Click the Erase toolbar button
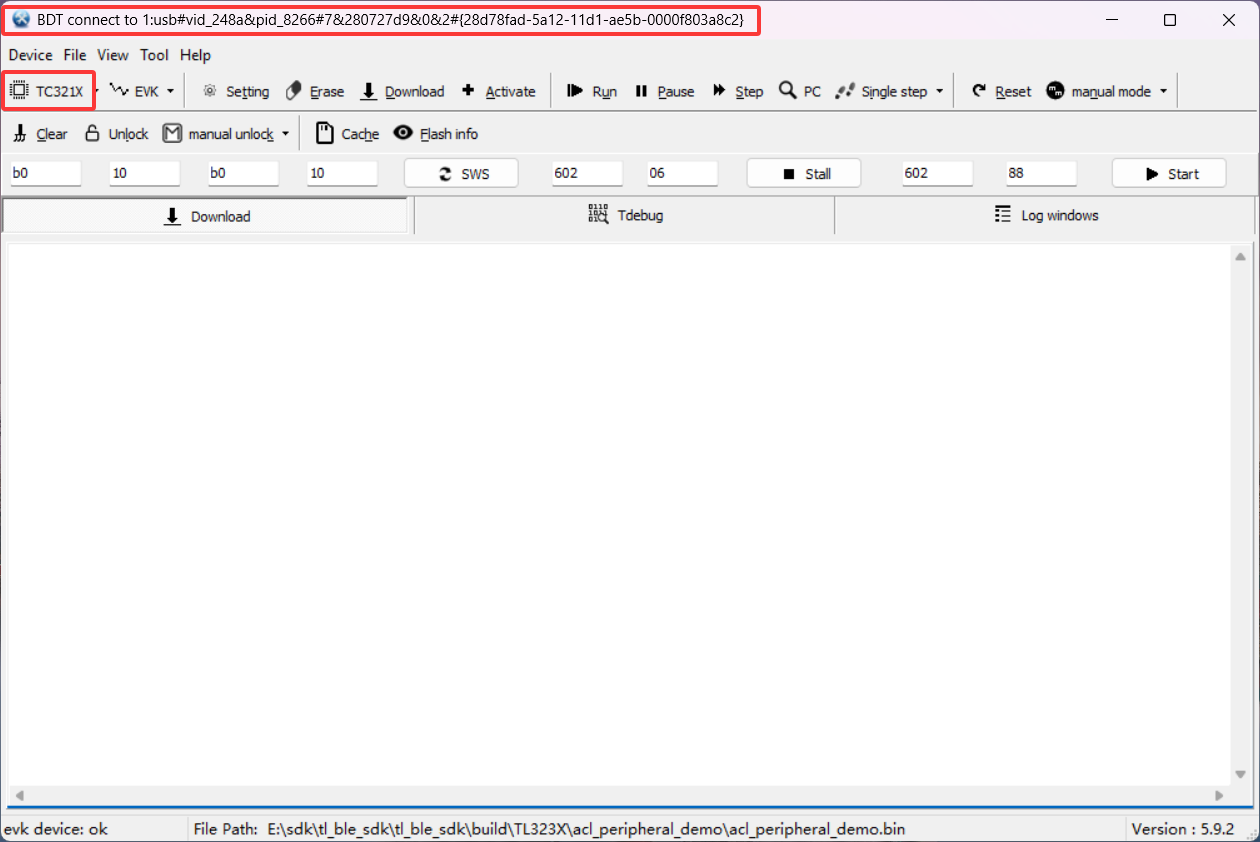Viewport: 1260px width, 842px height. click(315, 91)
